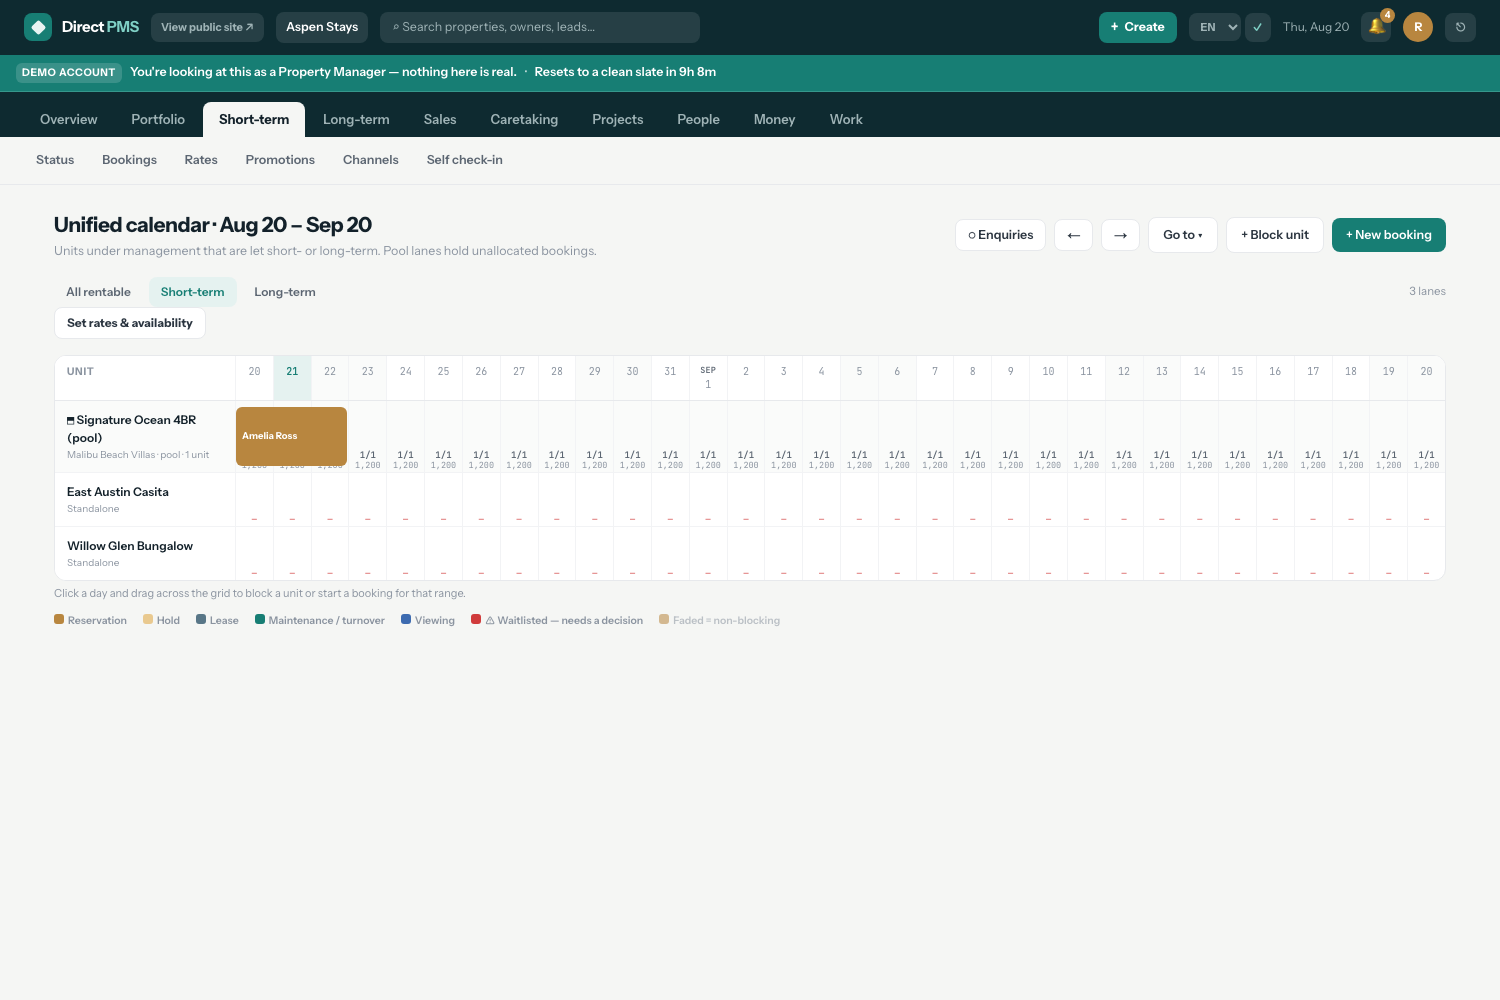Switch to the Money tab
The image size is (1500, 1000).
[x=774, y=119]
